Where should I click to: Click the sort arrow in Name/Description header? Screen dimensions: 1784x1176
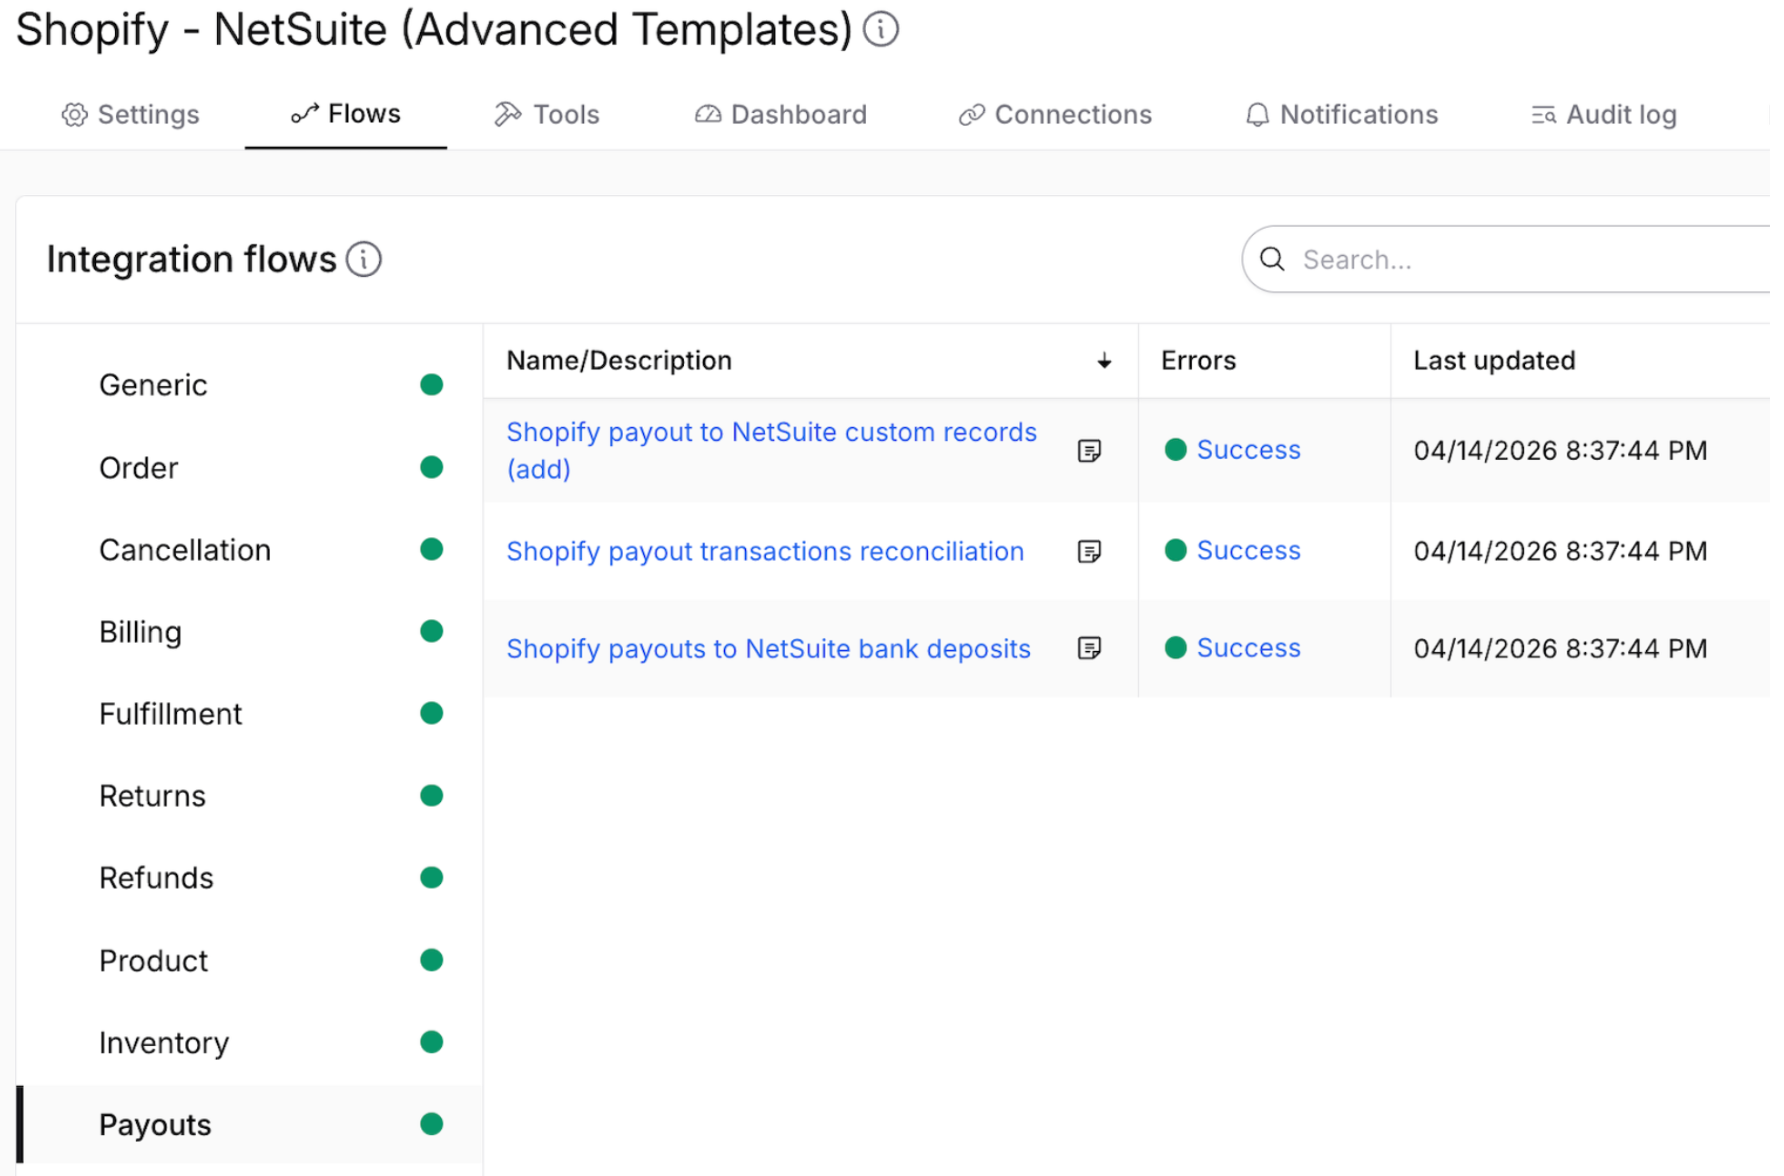point(1104,361)
